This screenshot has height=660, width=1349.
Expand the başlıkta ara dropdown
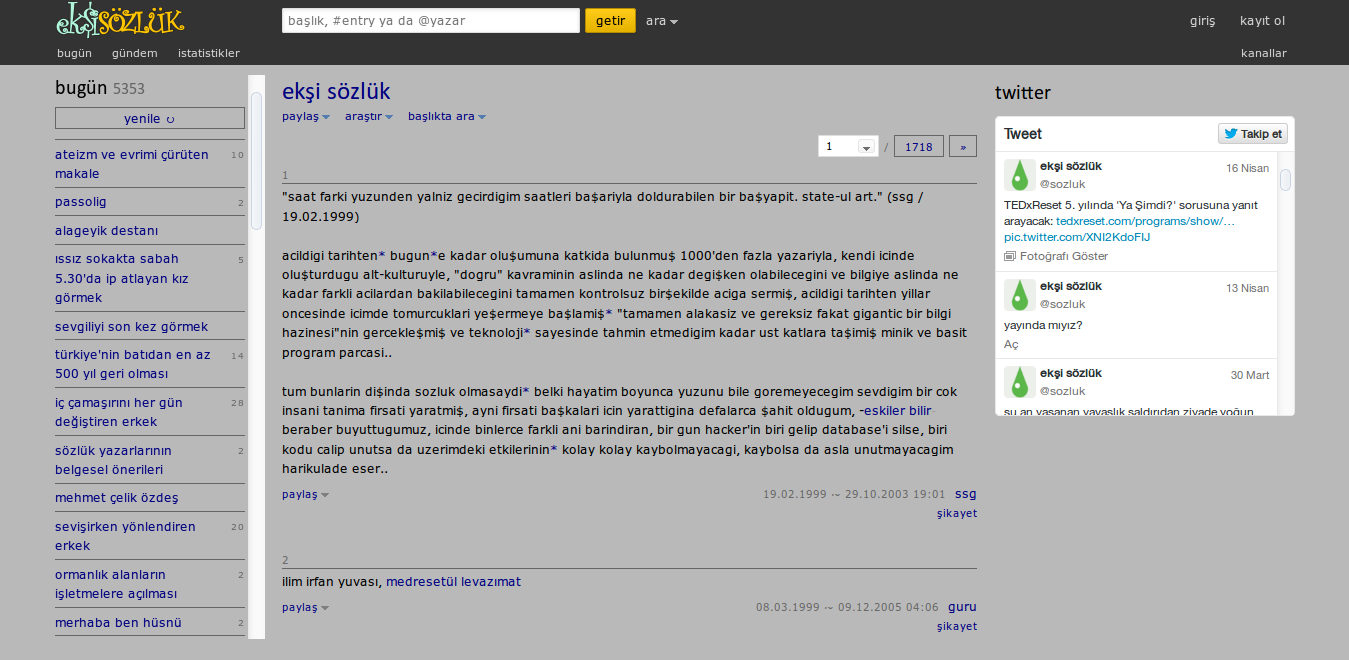click(x=447, y=116)
